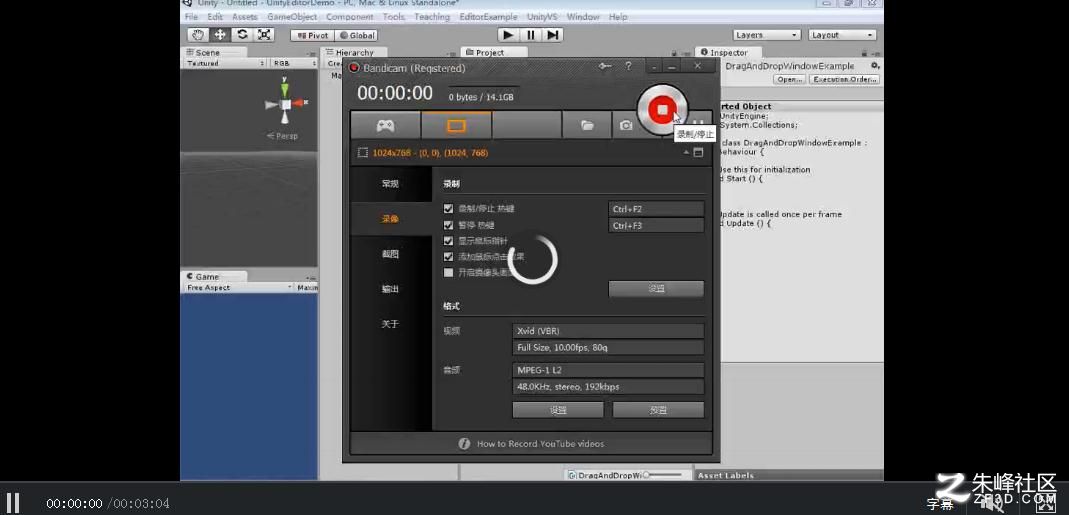Open Unity's File menu
The image size is (1069, 515).
pyautogui.click(x=192, y=16)
